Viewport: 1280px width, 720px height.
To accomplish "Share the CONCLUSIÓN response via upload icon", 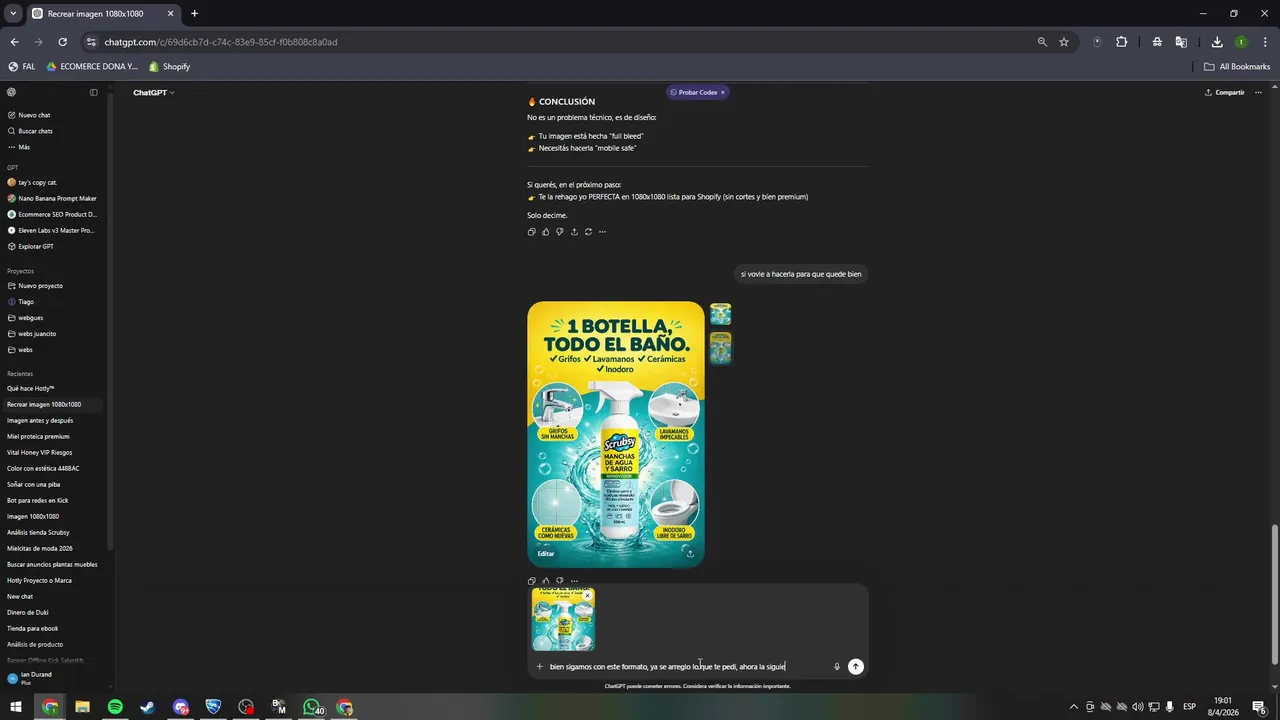I will click(x=574, y=232).
